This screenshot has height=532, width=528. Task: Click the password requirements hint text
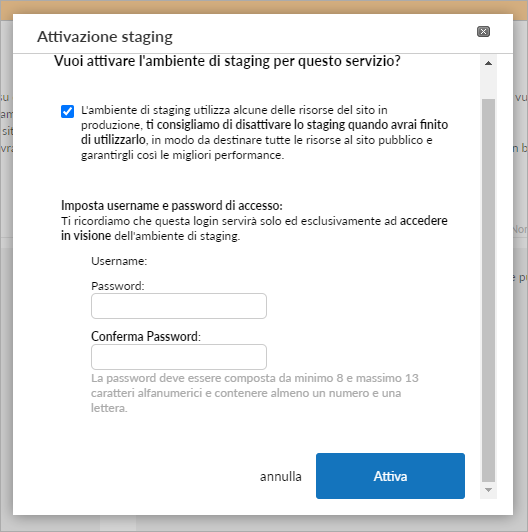click(254, 393)
